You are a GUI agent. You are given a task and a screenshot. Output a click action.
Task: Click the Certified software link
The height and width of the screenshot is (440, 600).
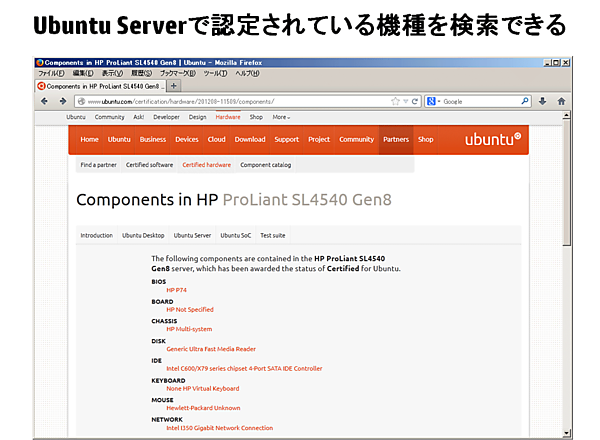pos(148,164)
